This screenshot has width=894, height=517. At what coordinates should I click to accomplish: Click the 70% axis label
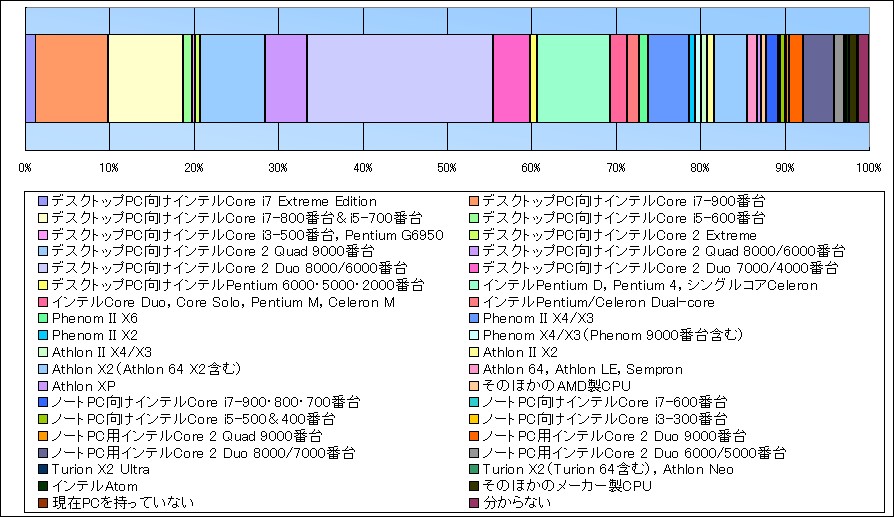[616, 168]
